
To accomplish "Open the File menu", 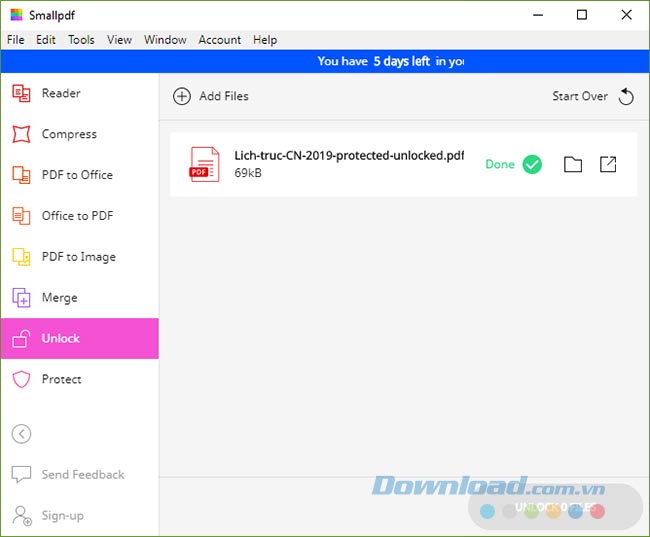I will click(16, 40).
